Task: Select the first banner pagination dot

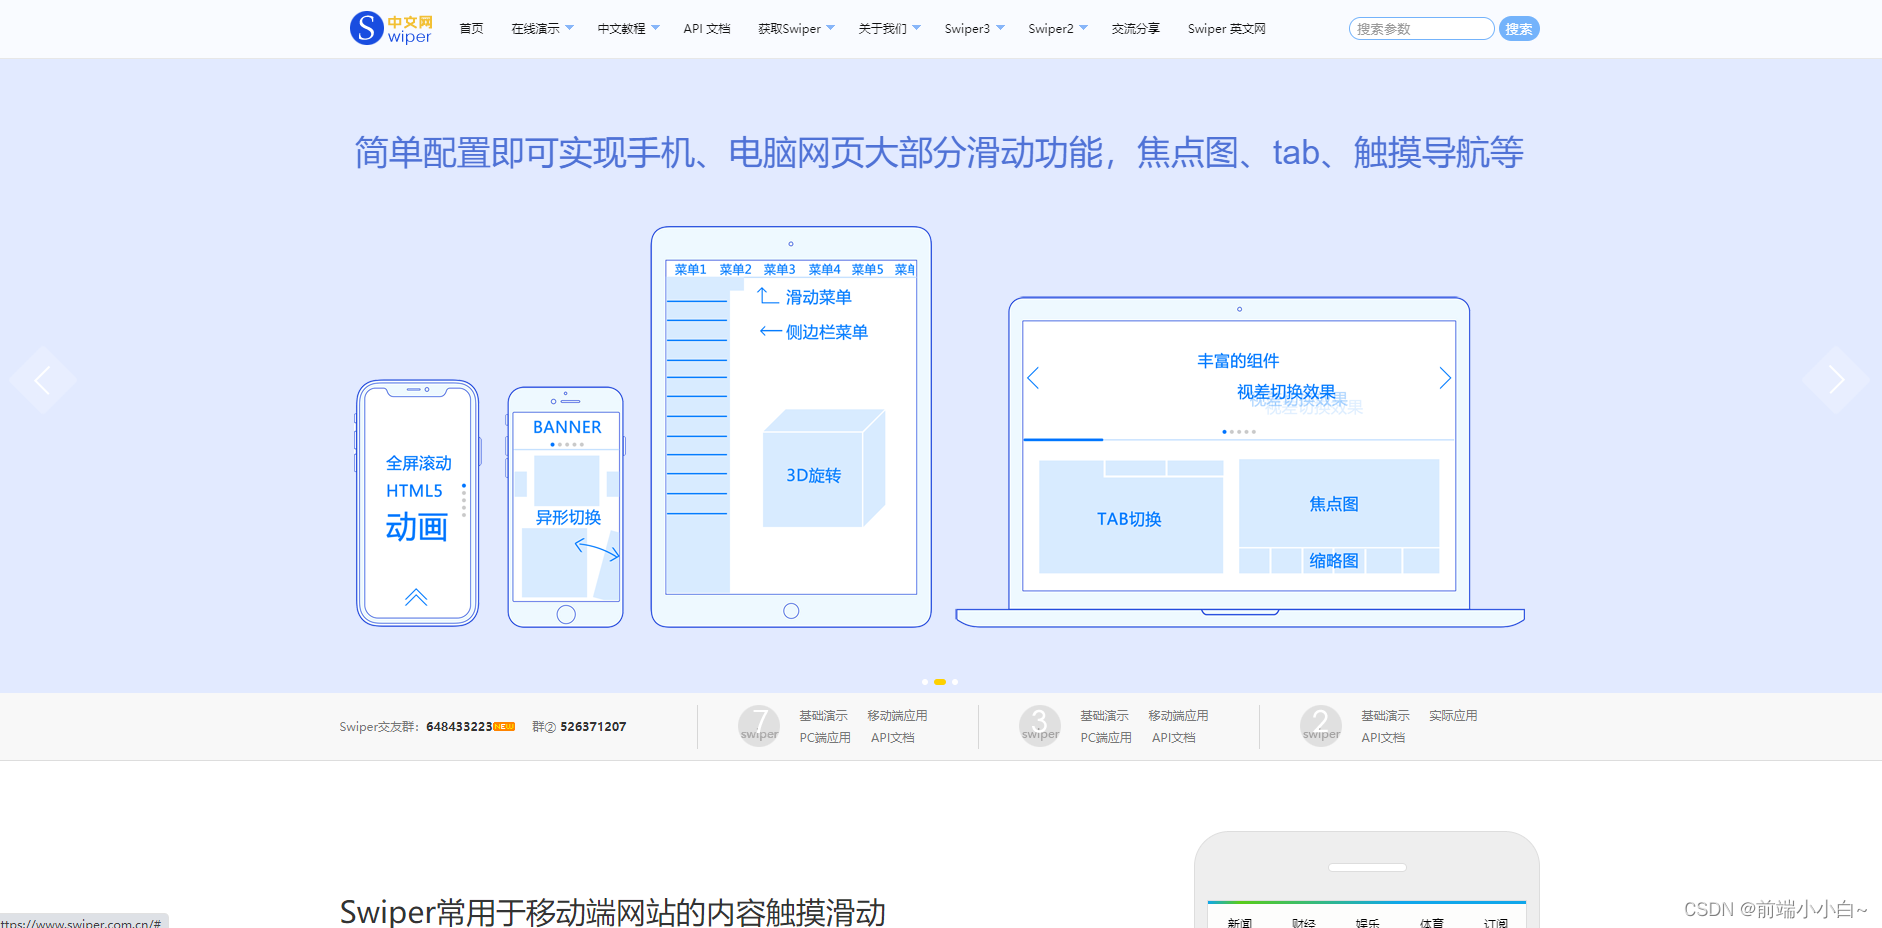Action: tap(925, 682)
